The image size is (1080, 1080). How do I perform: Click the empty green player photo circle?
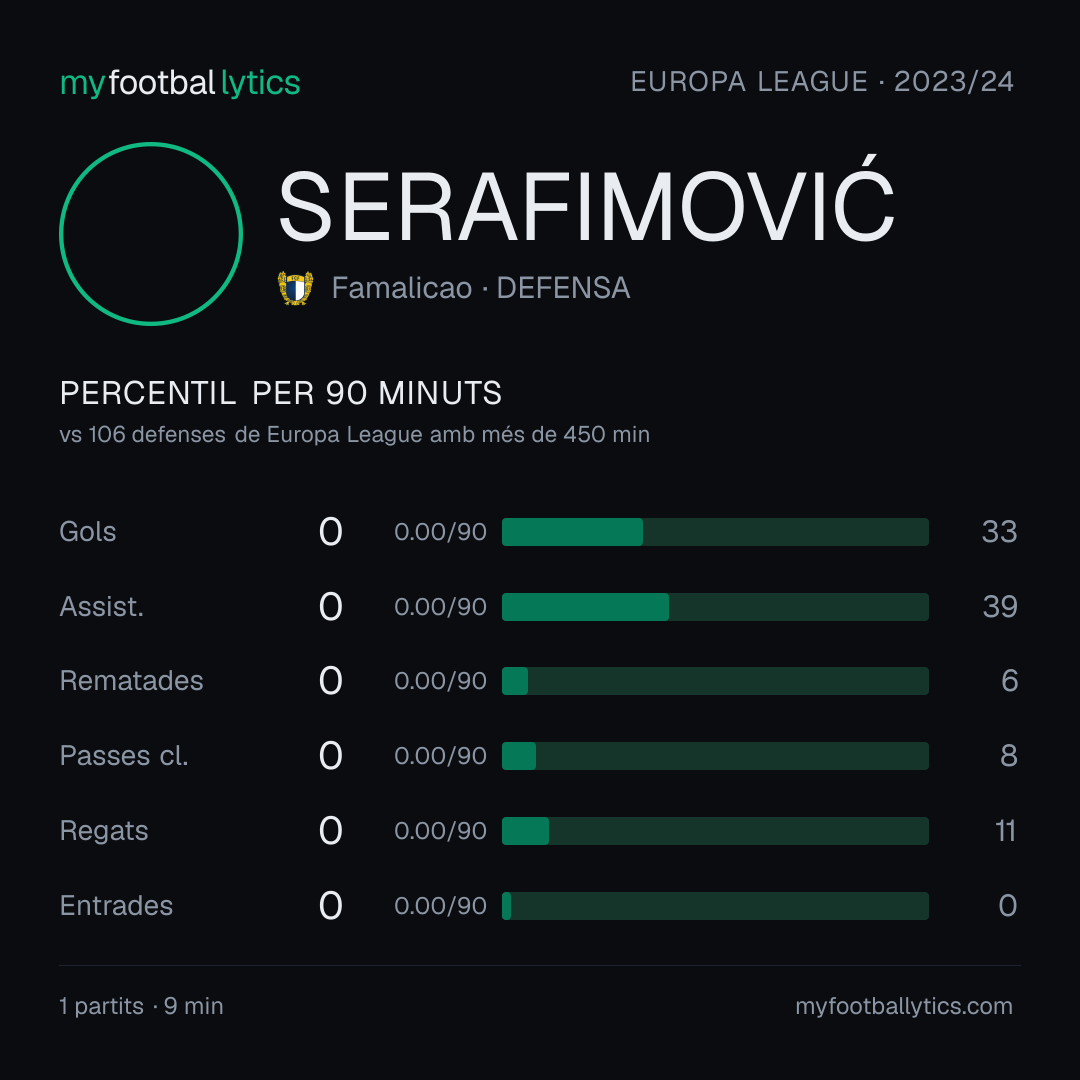tap(151, 234)
